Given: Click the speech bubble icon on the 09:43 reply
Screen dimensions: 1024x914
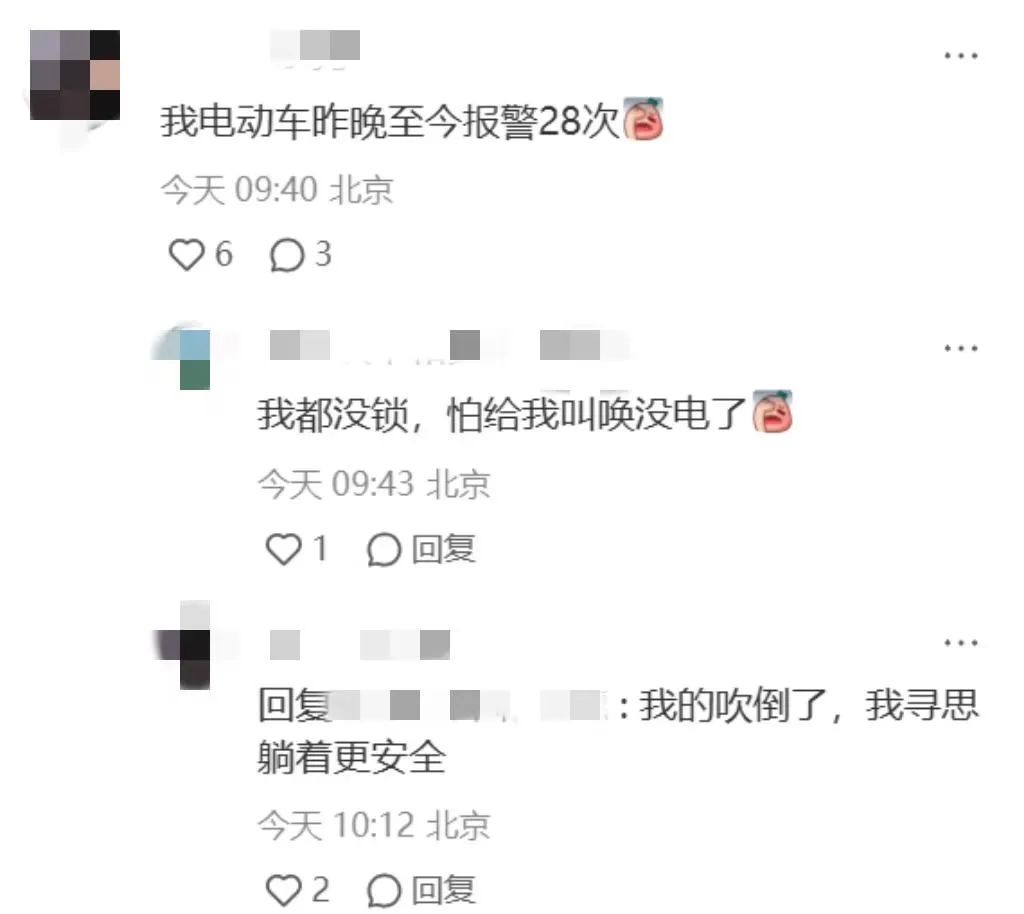Looking at the screenshot, I should pyautogui.click(x=383, y=549).
